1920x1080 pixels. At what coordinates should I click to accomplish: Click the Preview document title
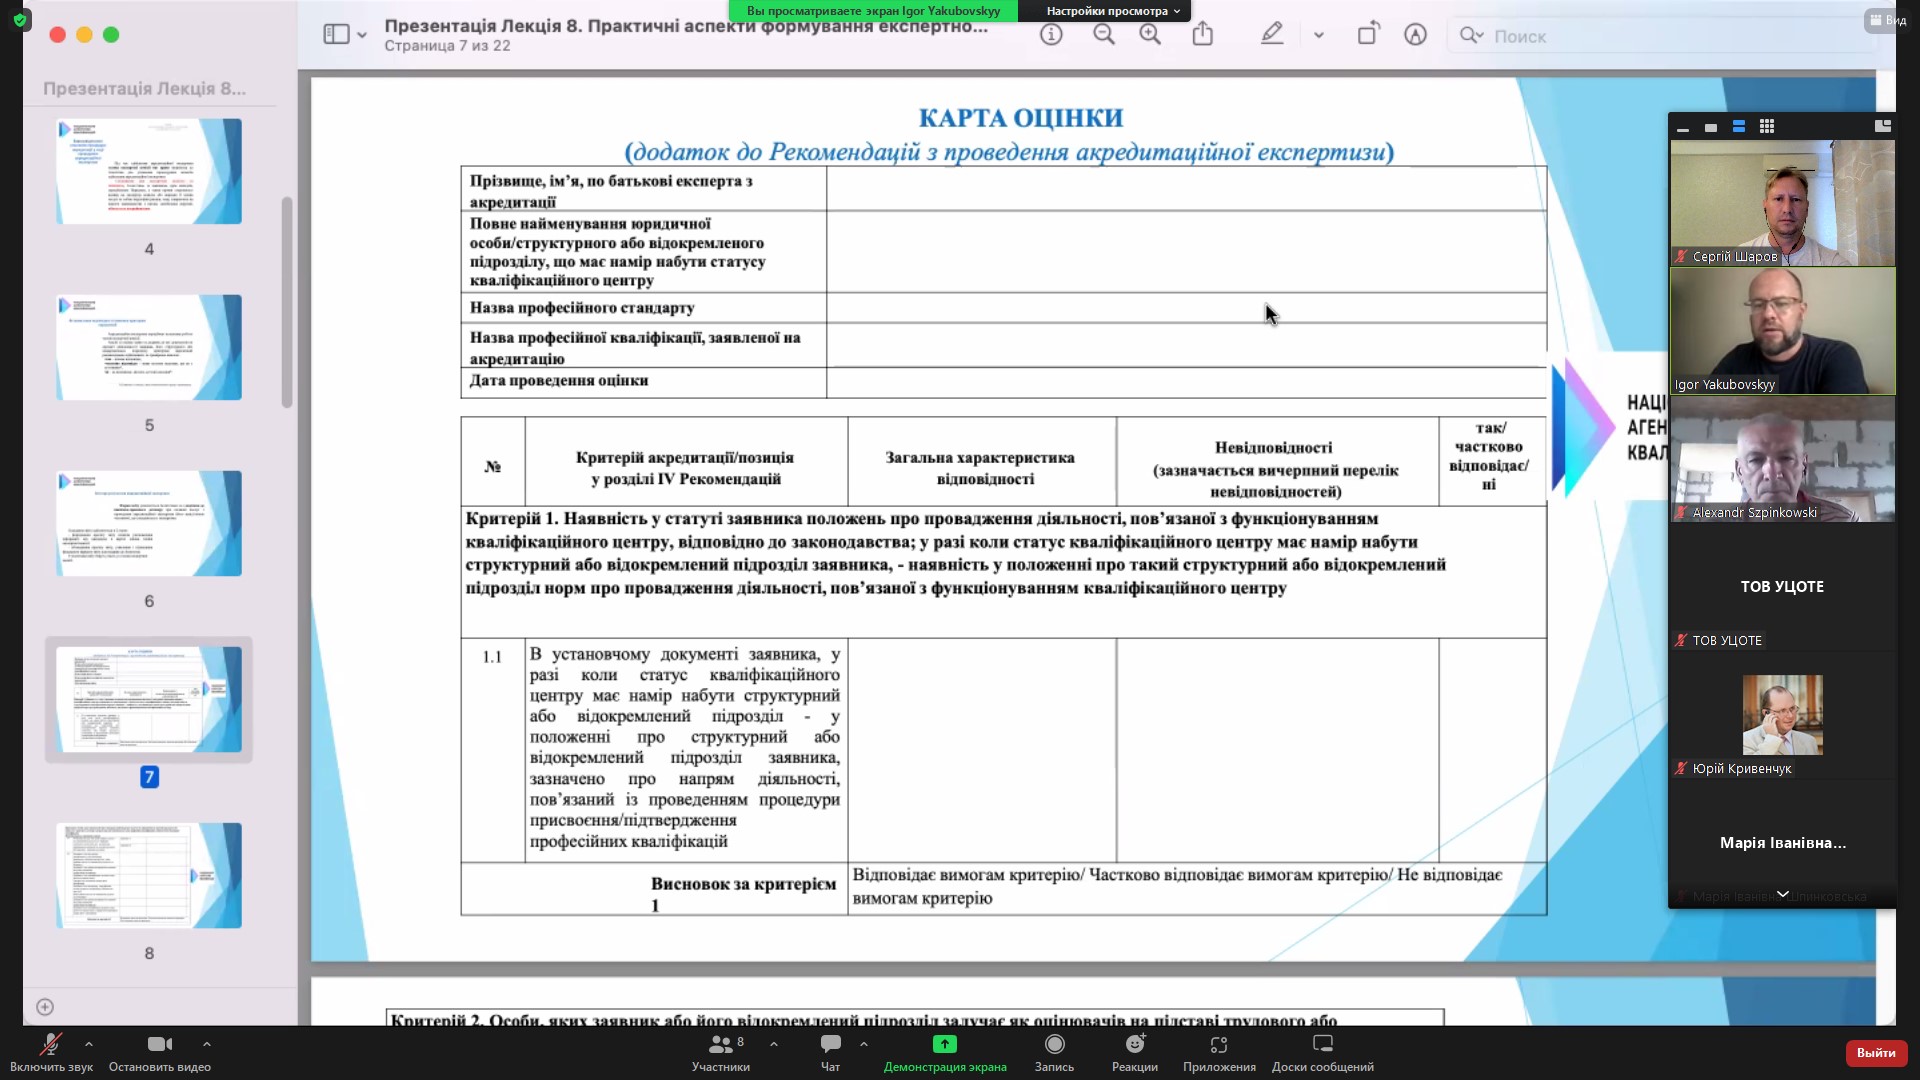pyautogui.click(x=686, y=26)
